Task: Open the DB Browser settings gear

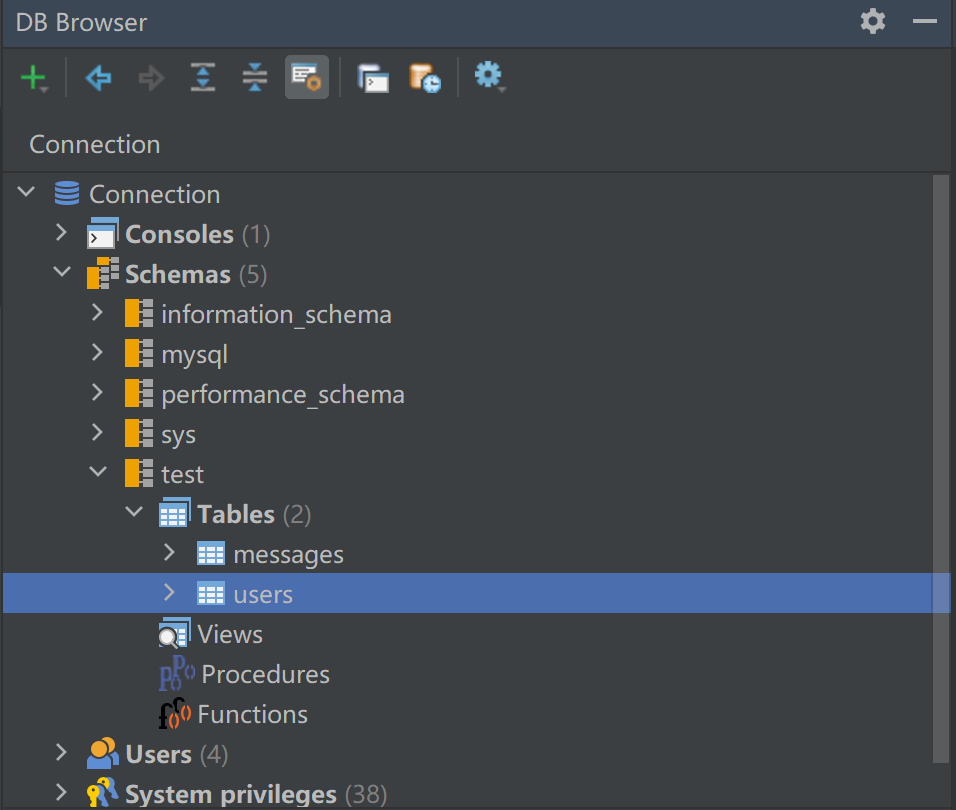Action: point(487,77)
